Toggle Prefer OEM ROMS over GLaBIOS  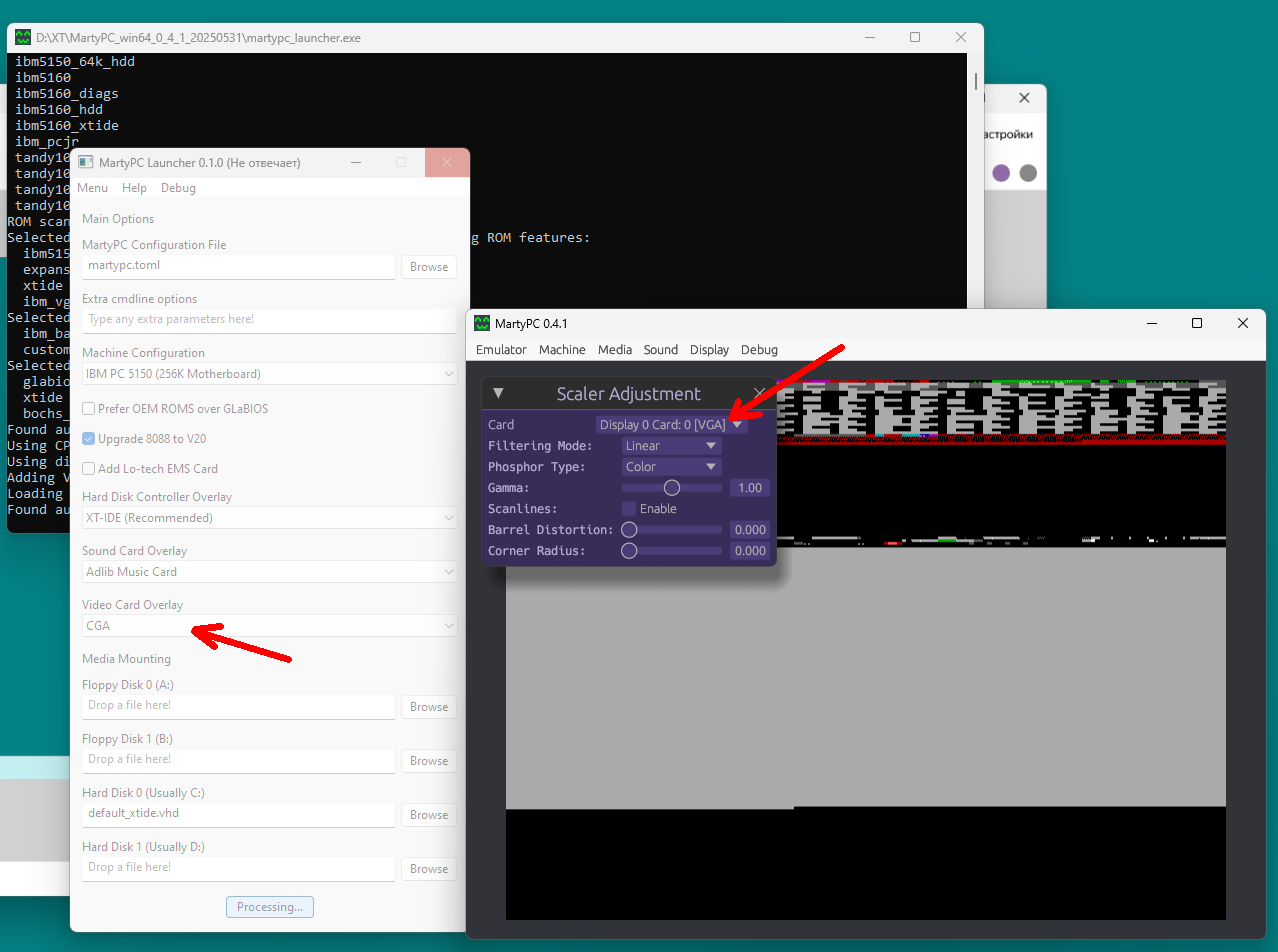89,409
